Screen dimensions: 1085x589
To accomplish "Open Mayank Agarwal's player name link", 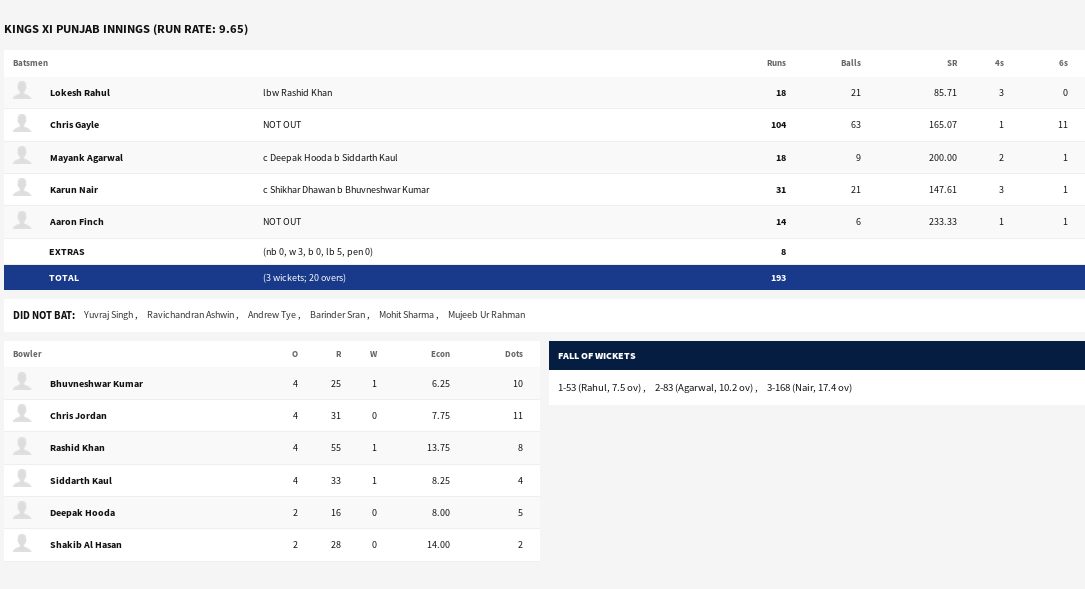I will pyautogui.click(x=86, y=158).
